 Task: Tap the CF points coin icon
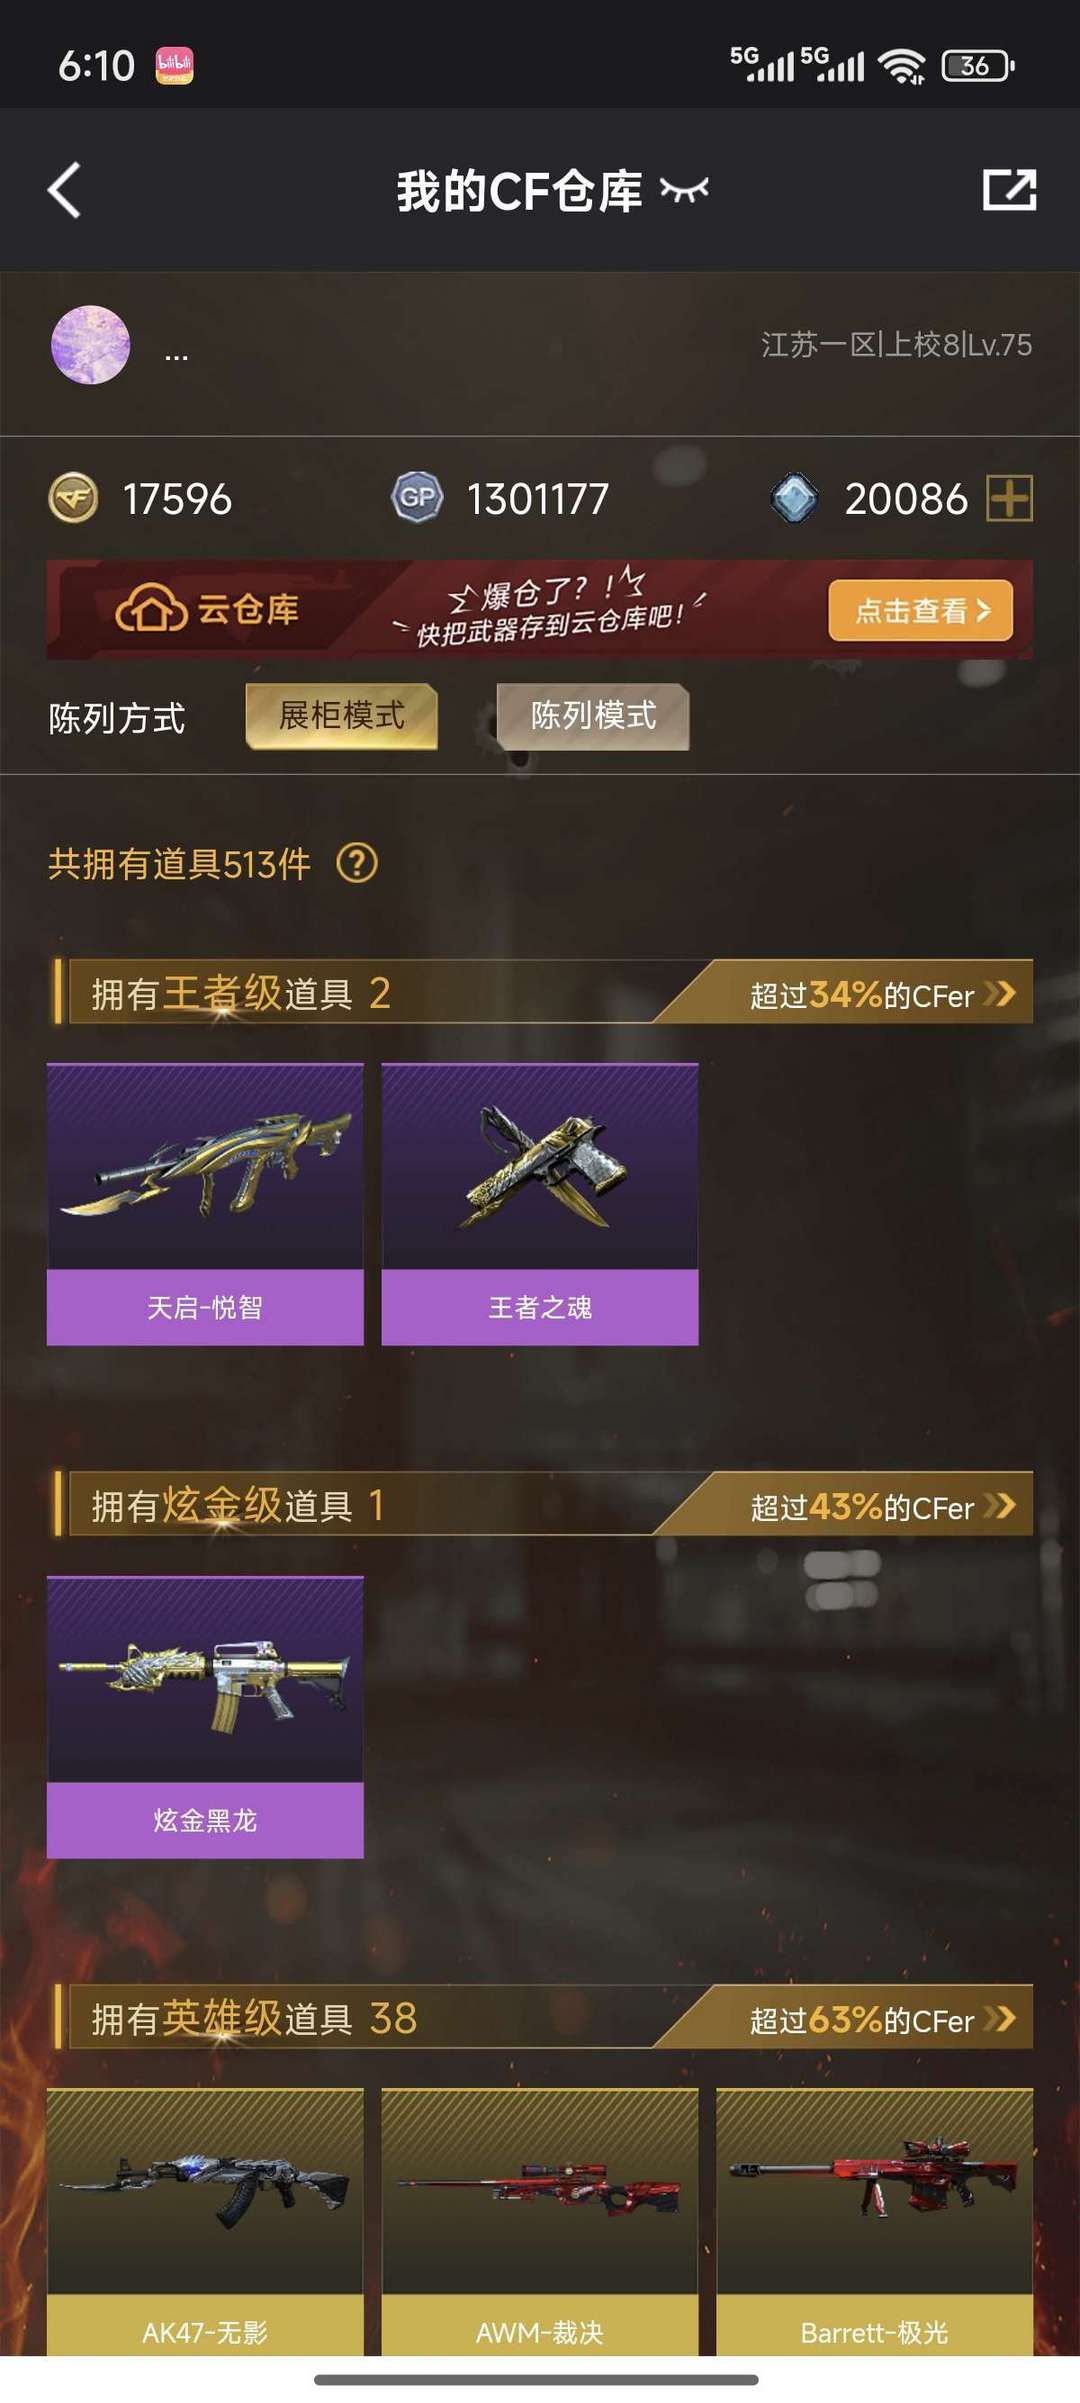click(73, 498)
